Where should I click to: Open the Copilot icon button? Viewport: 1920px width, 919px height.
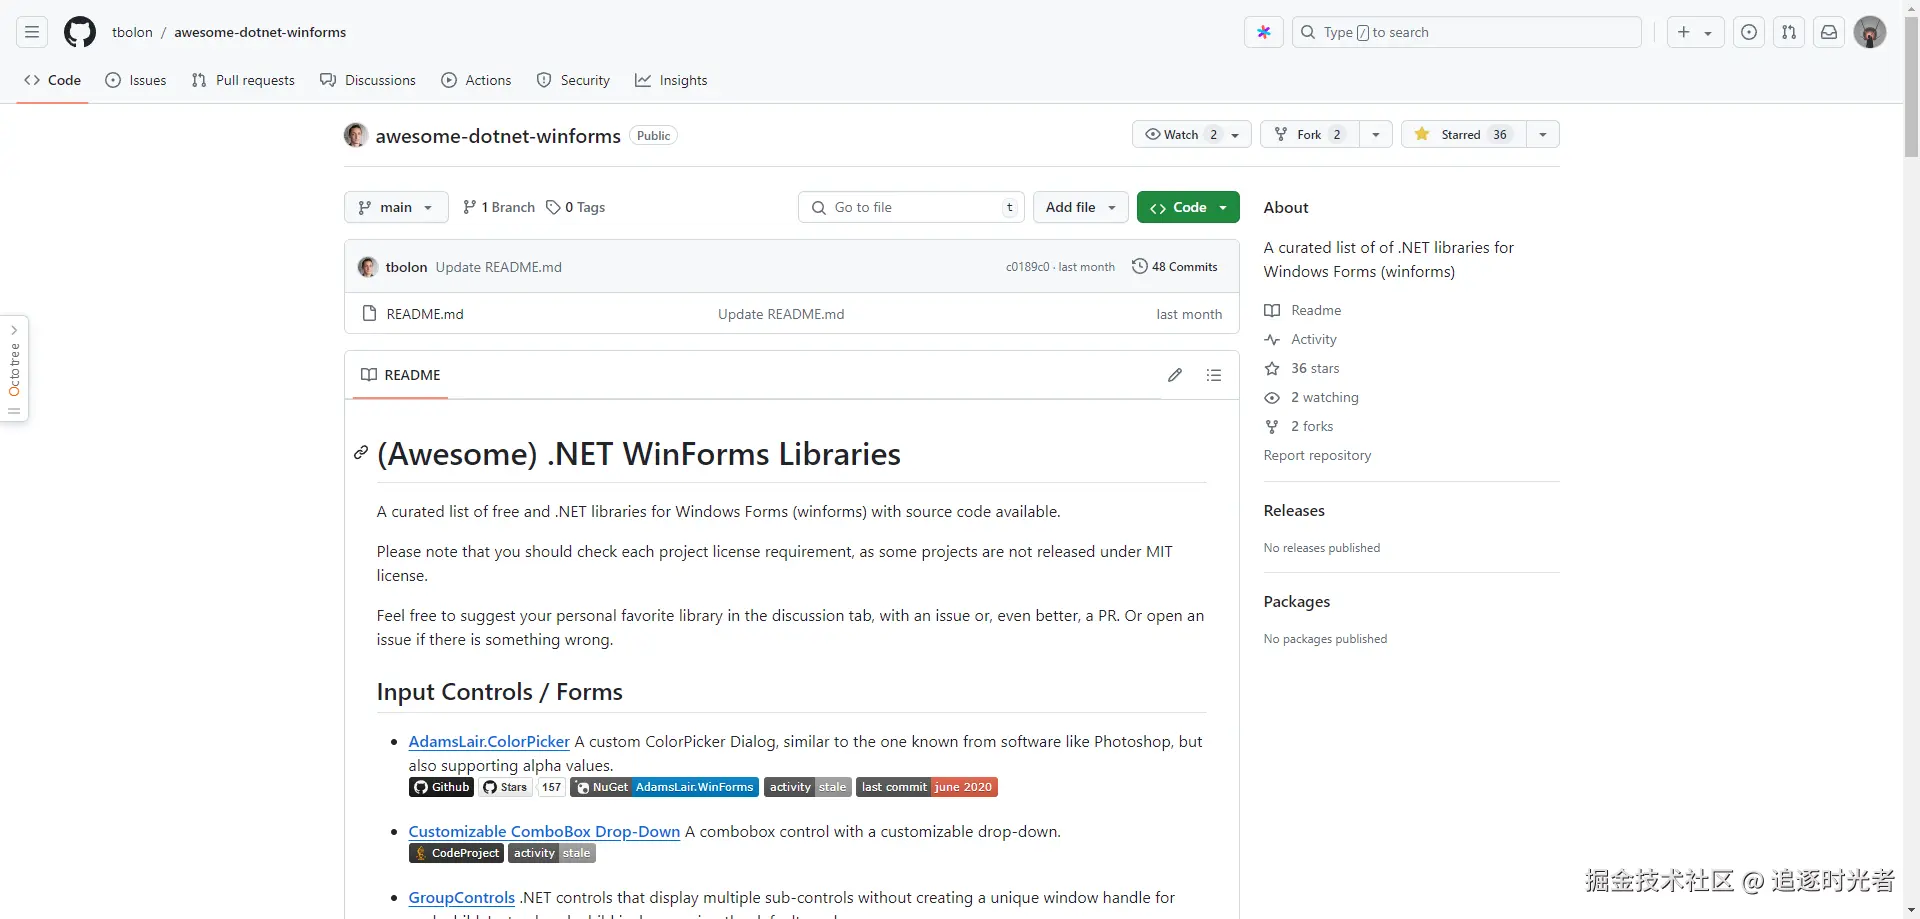coord(1264,32)
